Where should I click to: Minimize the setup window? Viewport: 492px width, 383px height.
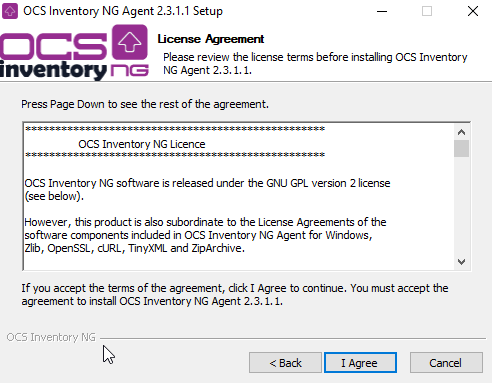(x=382, y=11)
